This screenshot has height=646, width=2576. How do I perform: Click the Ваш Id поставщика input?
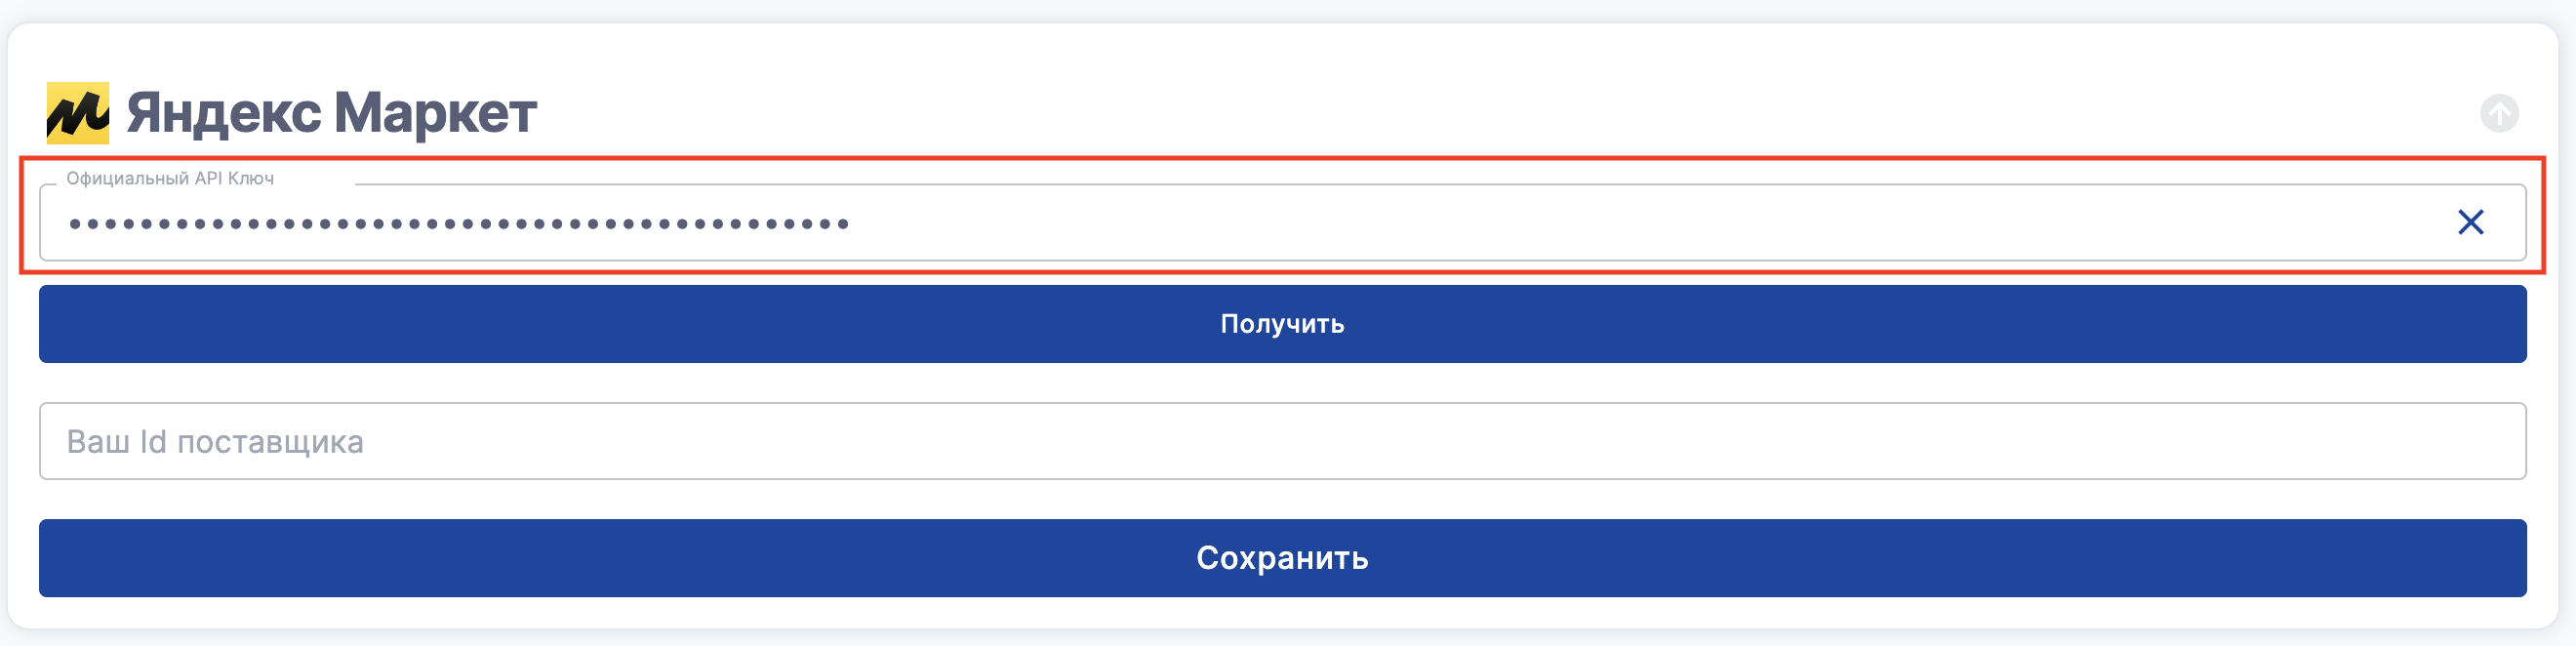click(1282, 441)
